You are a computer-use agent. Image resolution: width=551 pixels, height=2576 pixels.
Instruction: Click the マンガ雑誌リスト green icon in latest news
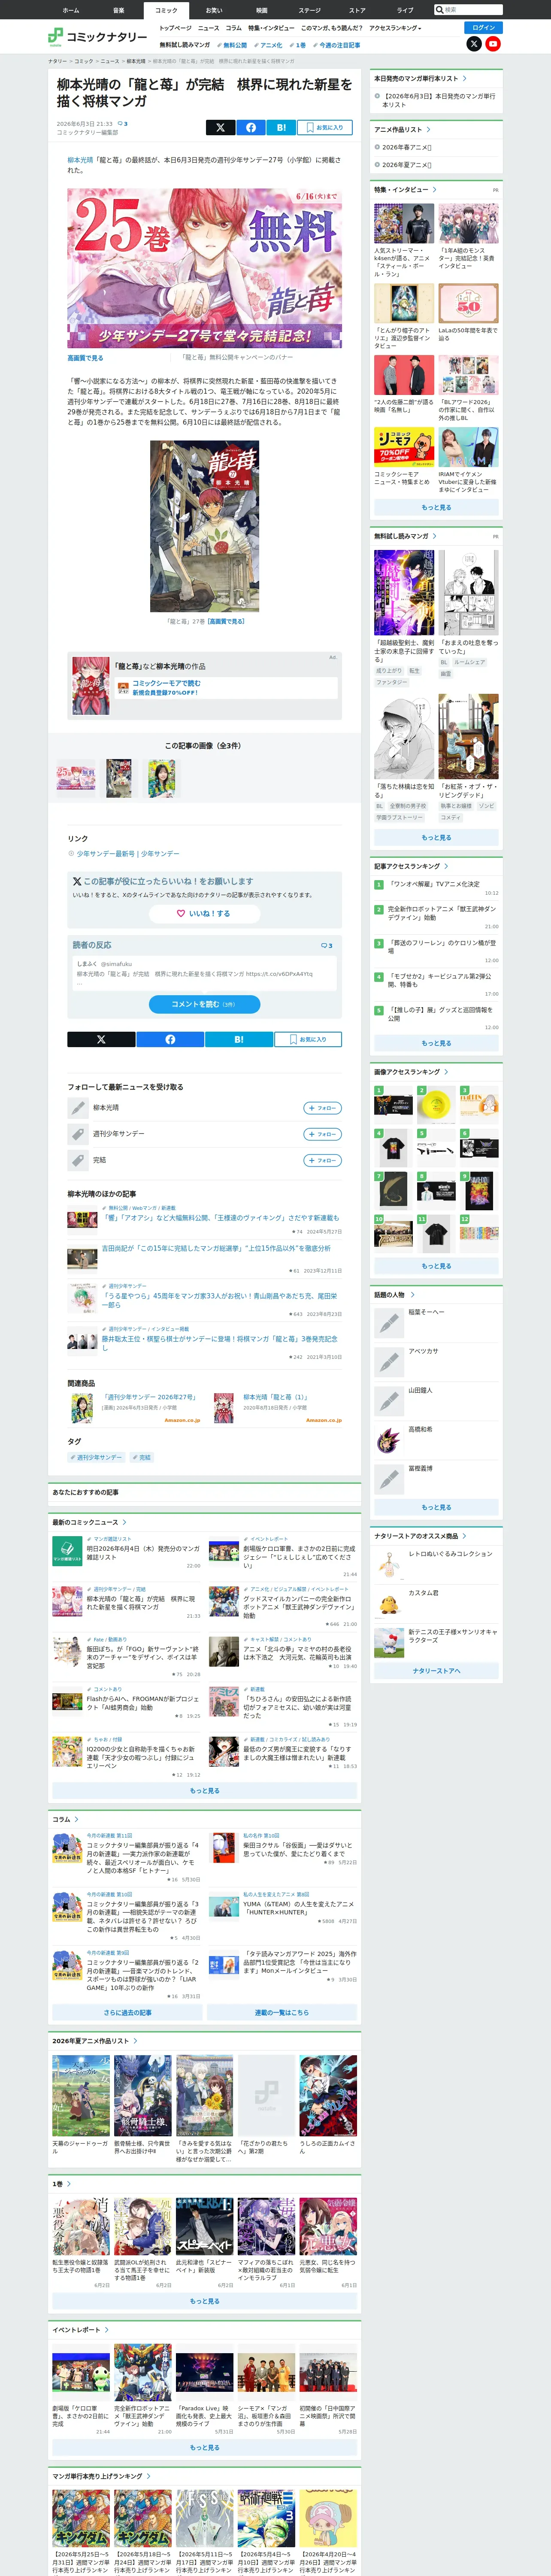point(67,1552)
